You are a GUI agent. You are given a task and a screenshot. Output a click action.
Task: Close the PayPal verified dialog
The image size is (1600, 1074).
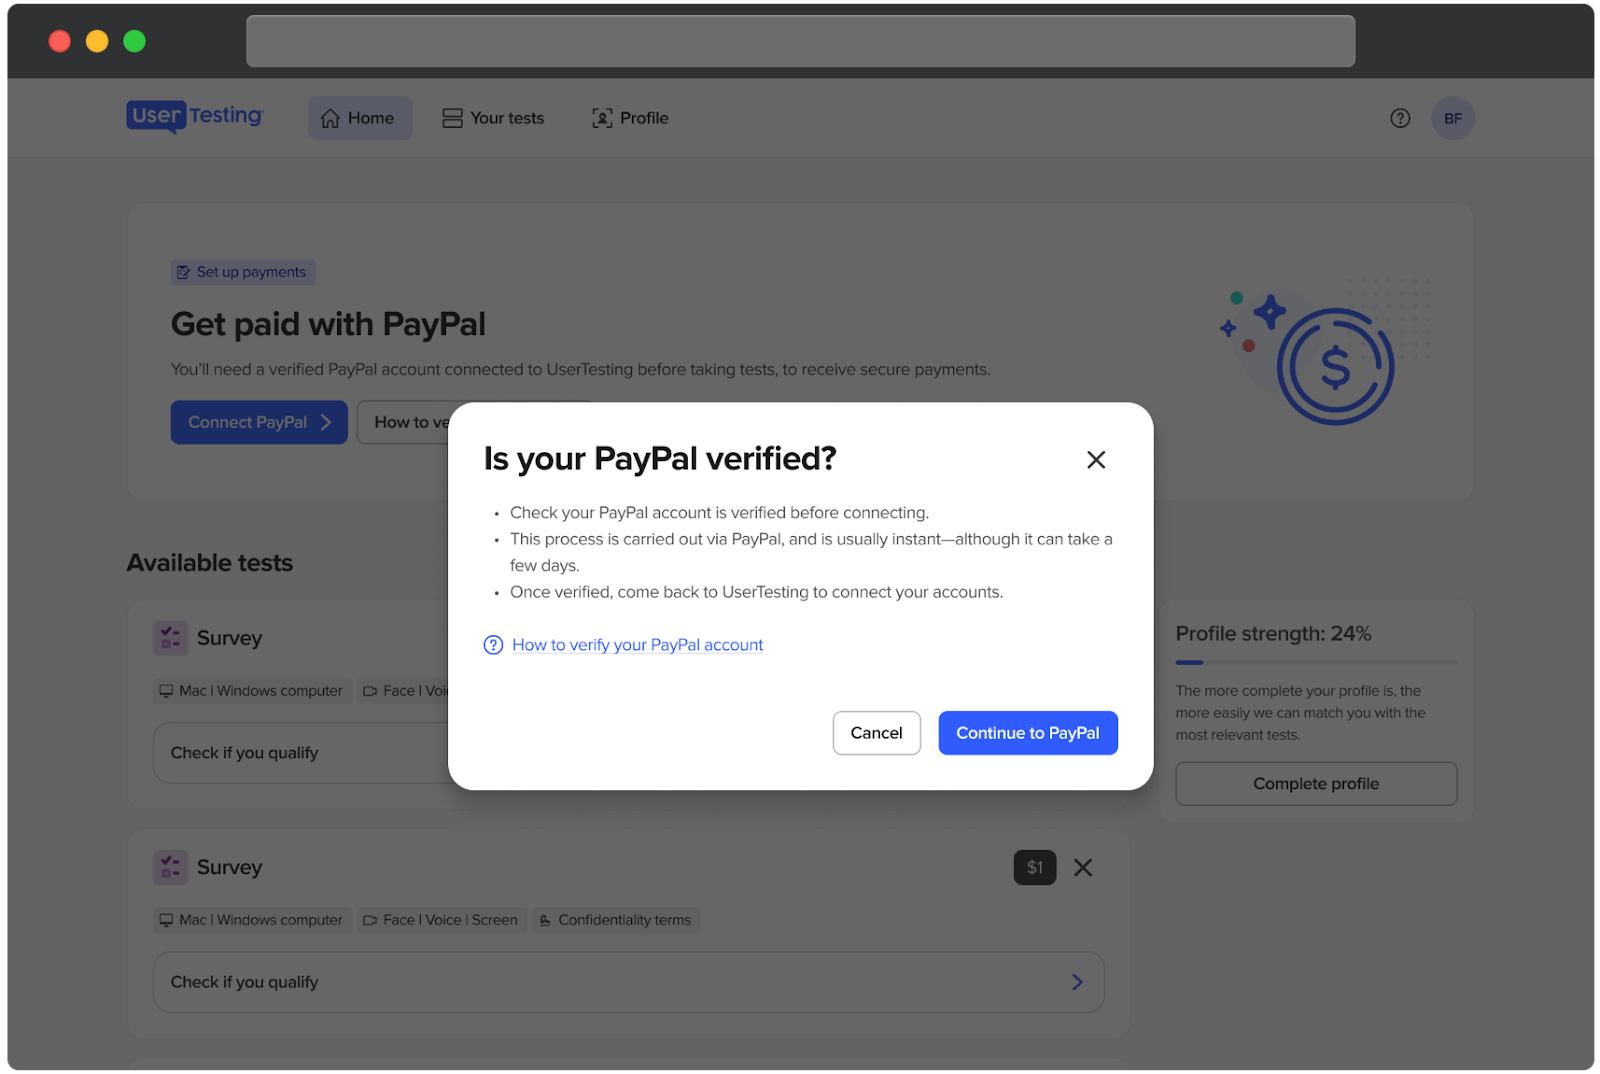pyautogui.click(x=1096, y=460)
